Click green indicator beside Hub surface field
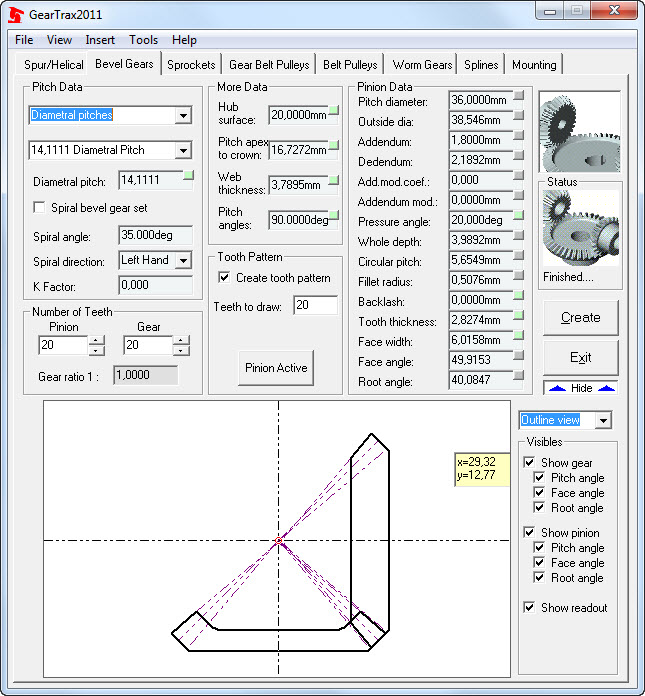The image size is (645, 696). [x=333, y=110]
